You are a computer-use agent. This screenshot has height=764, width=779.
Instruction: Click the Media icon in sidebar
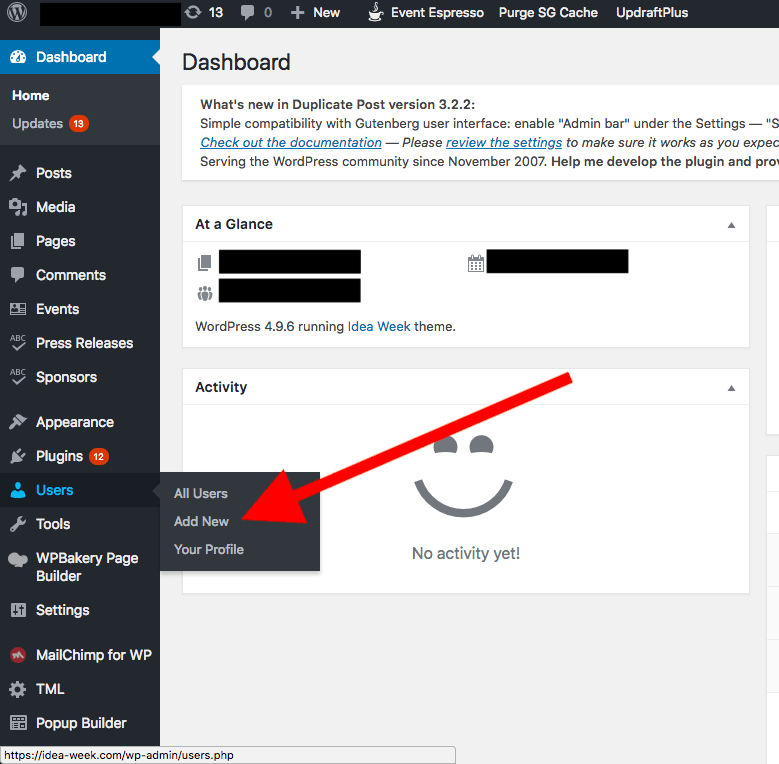click(18, 207)
